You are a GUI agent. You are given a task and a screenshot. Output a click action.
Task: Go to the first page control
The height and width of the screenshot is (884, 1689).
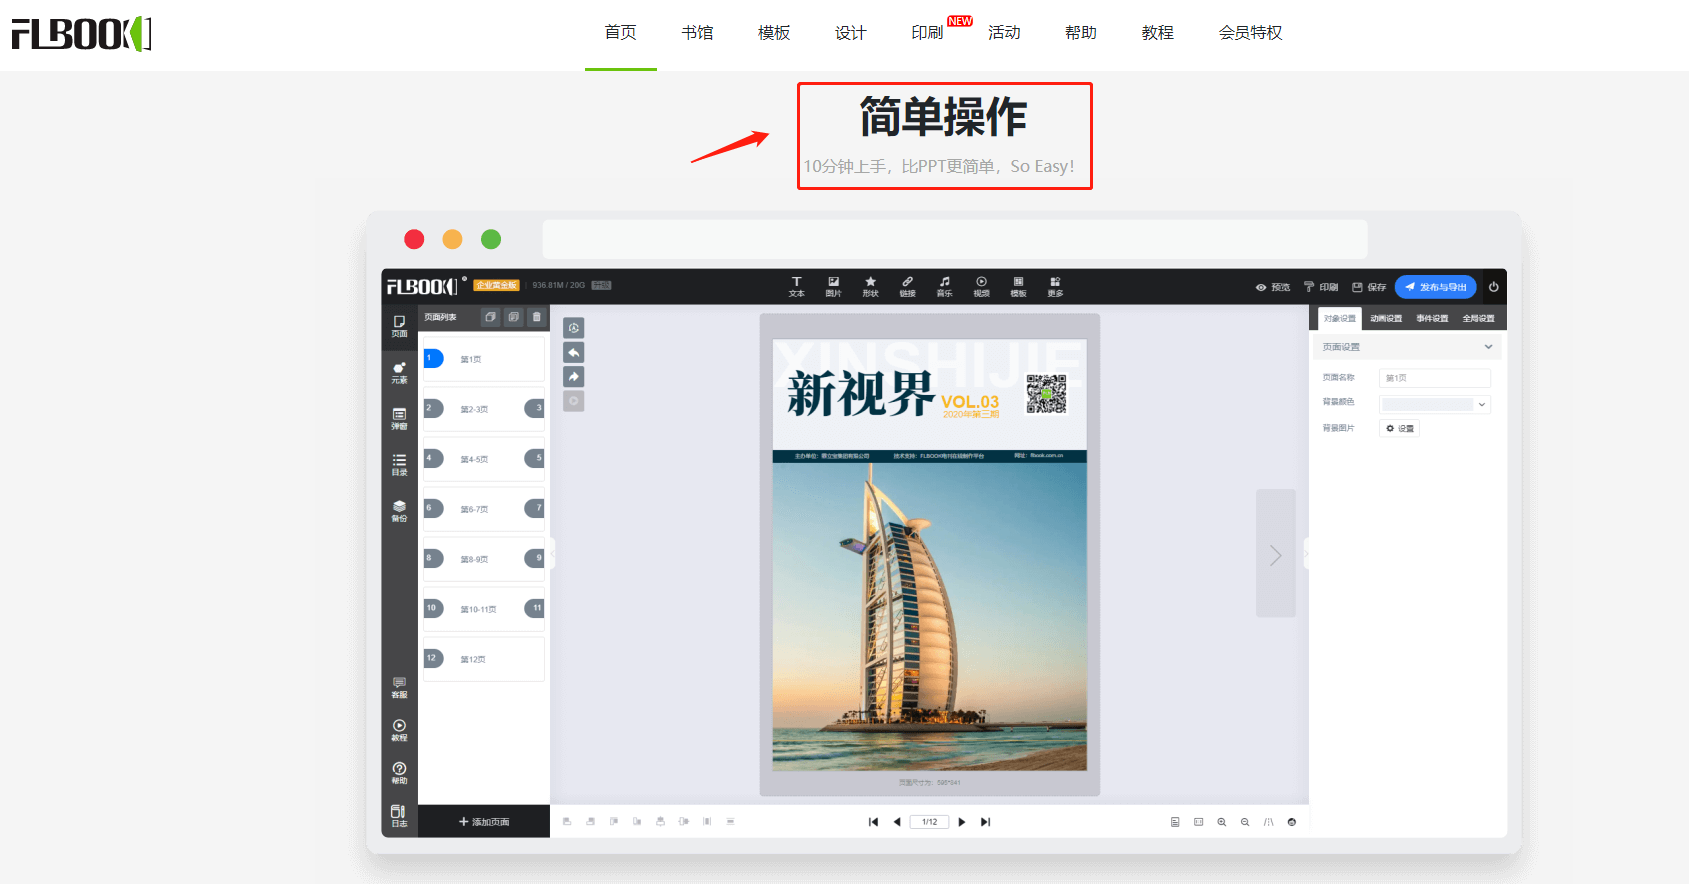873,822
